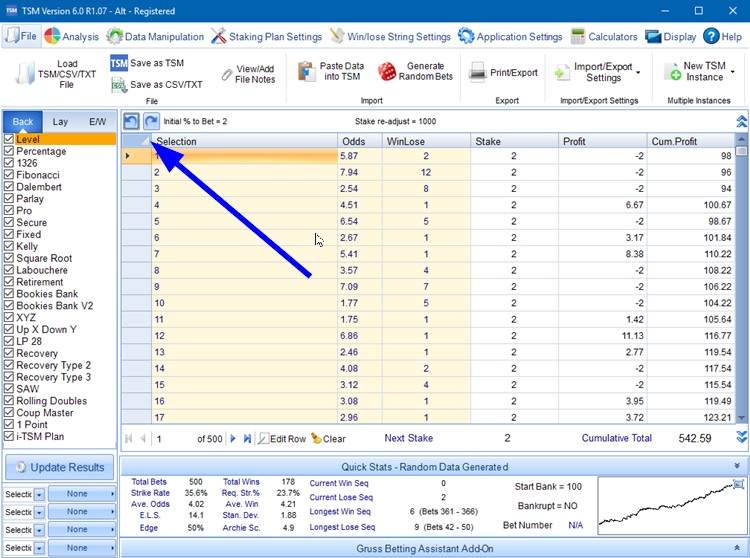Screen dimensions: 750x558
Task: Open the first None dropdown at bottom left
Action: 79,494
